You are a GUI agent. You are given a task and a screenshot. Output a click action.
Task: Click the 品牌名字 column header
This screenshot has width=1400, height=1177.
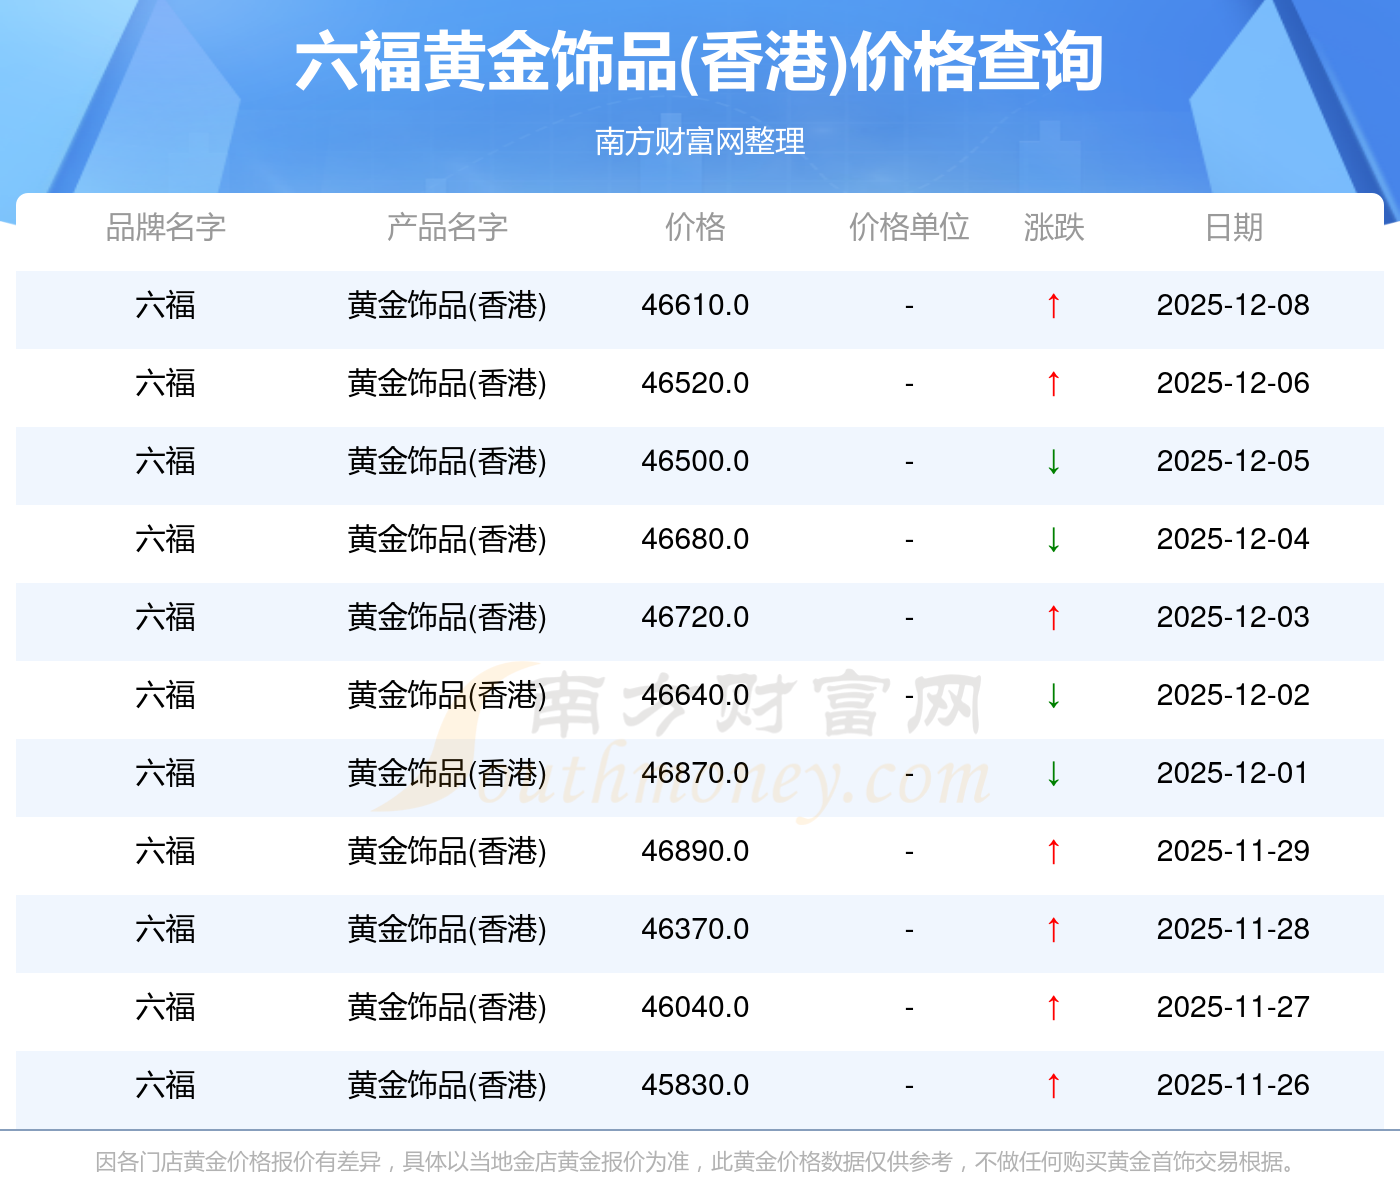tap(166, 228)
